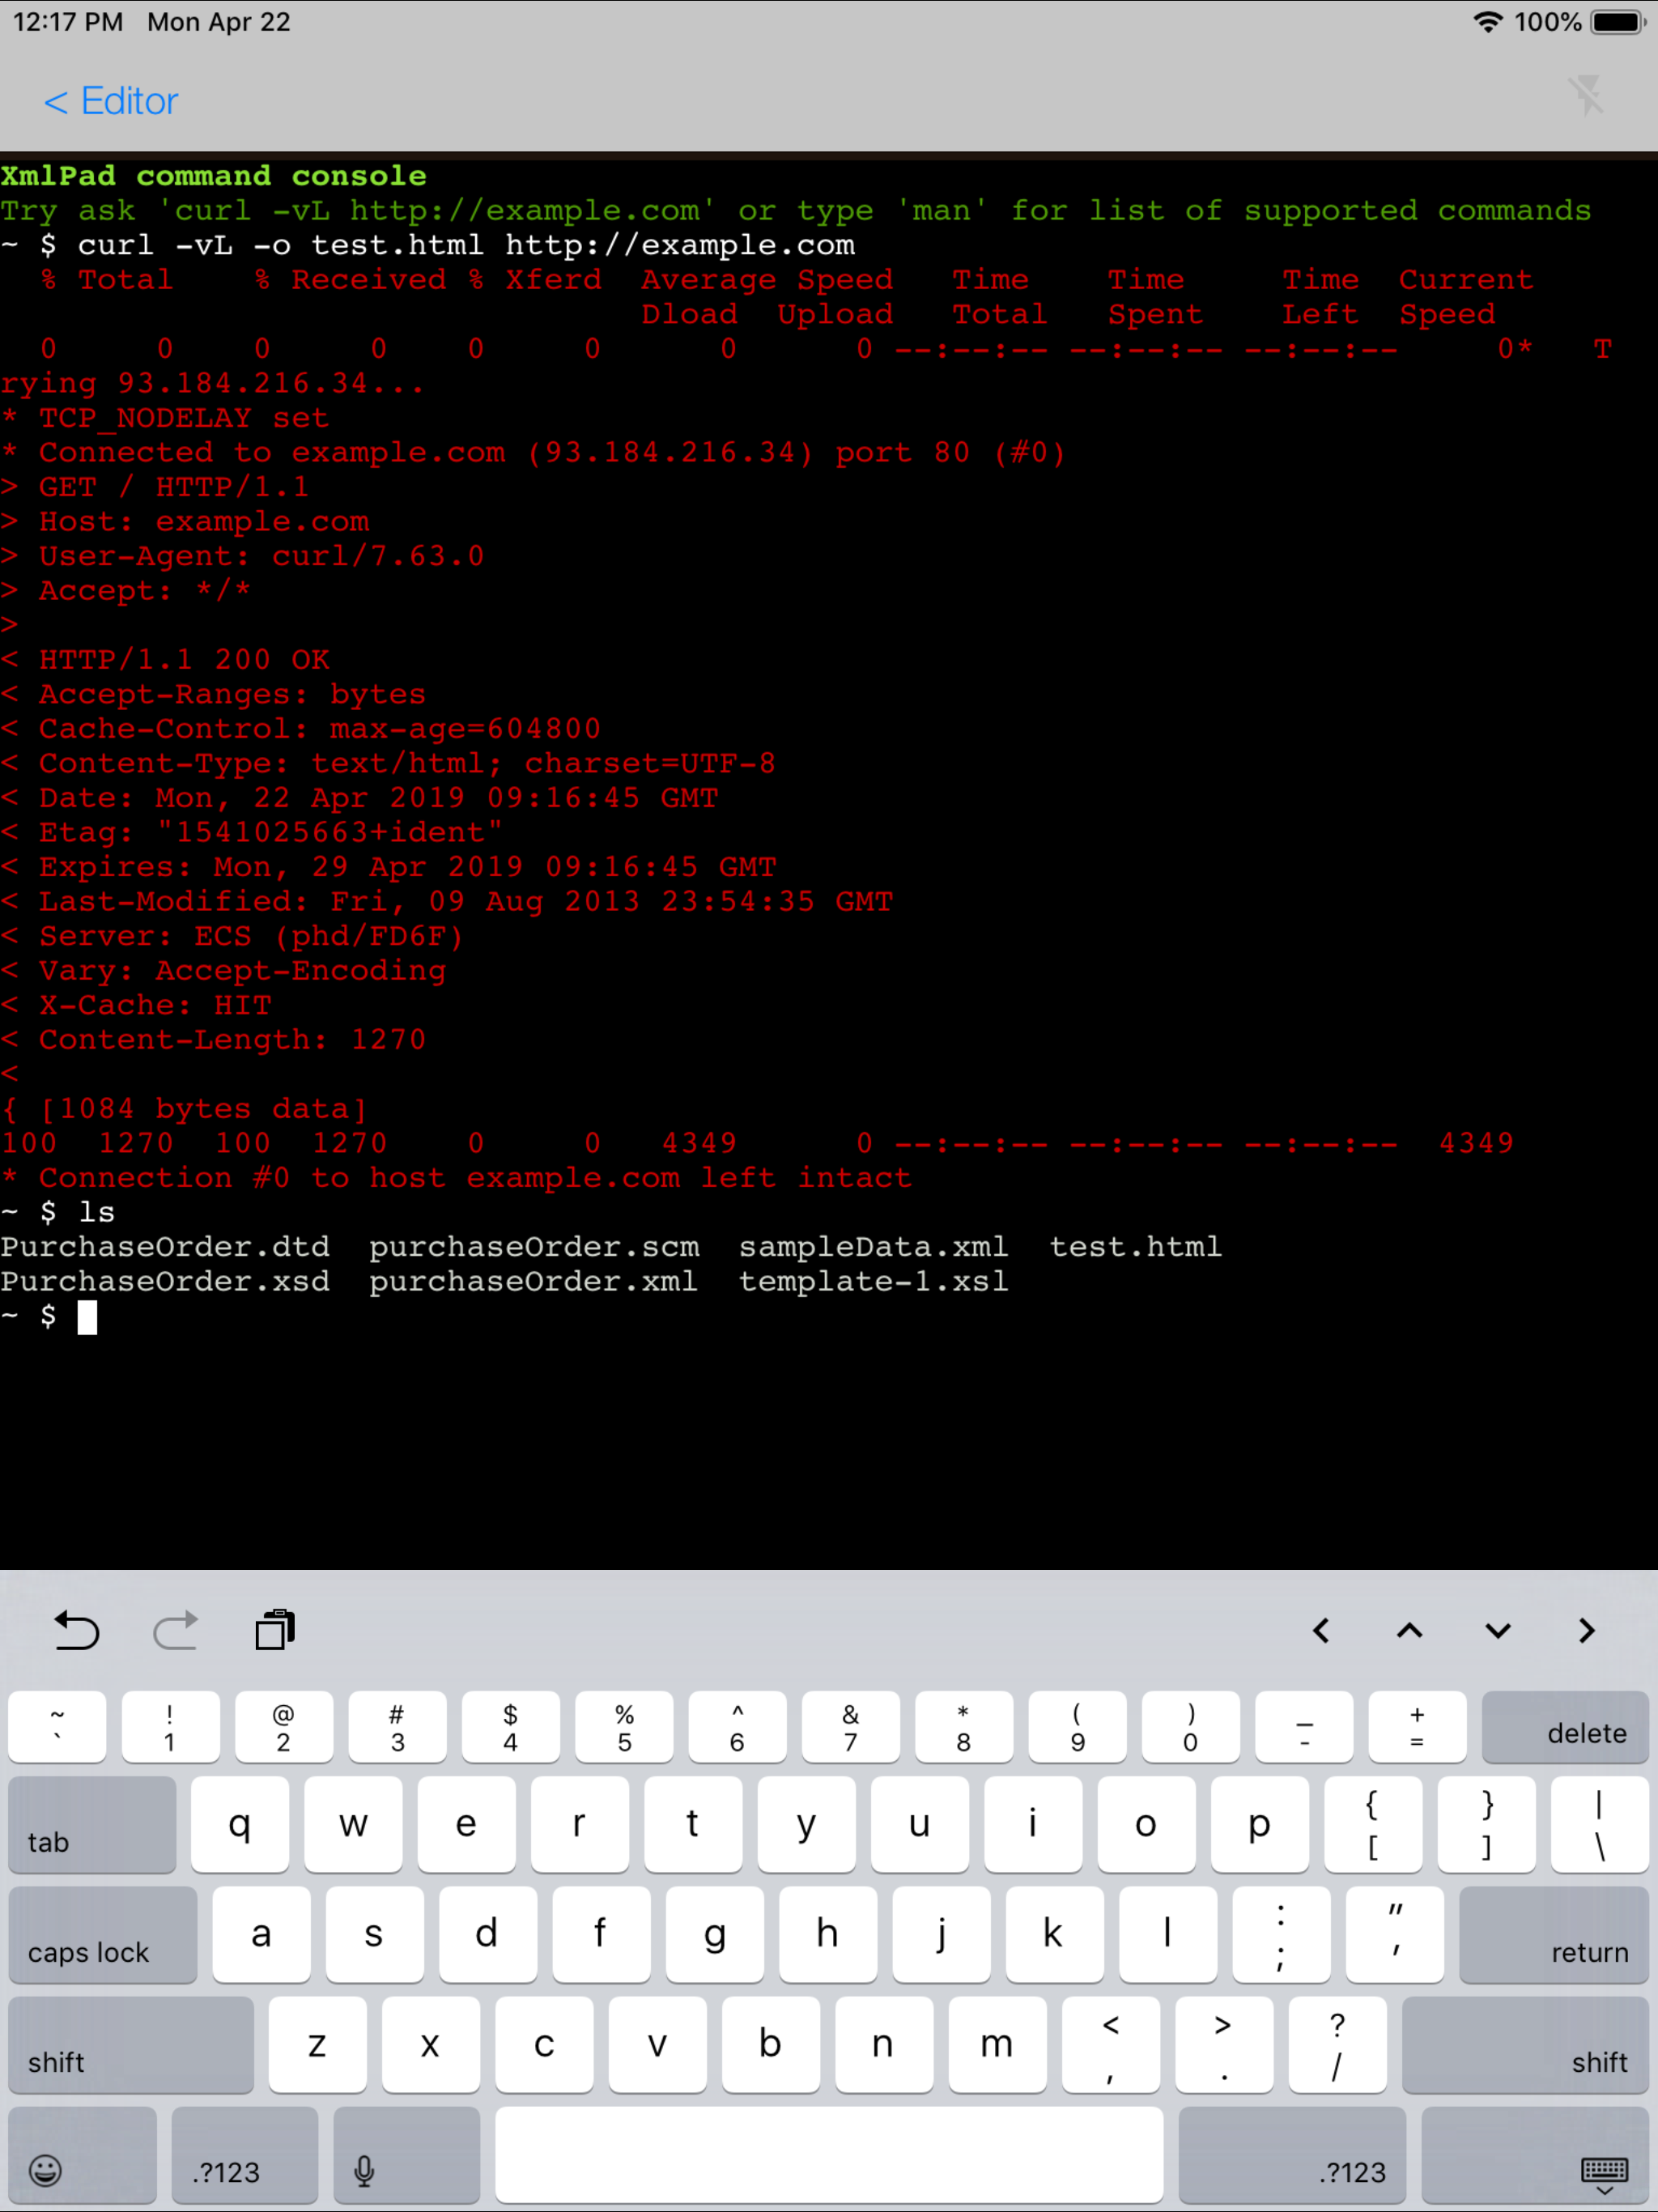Viewport: 1658px width, 2212px height.
Task: Tap the undo arrow icon
Action: [76, 1631]
